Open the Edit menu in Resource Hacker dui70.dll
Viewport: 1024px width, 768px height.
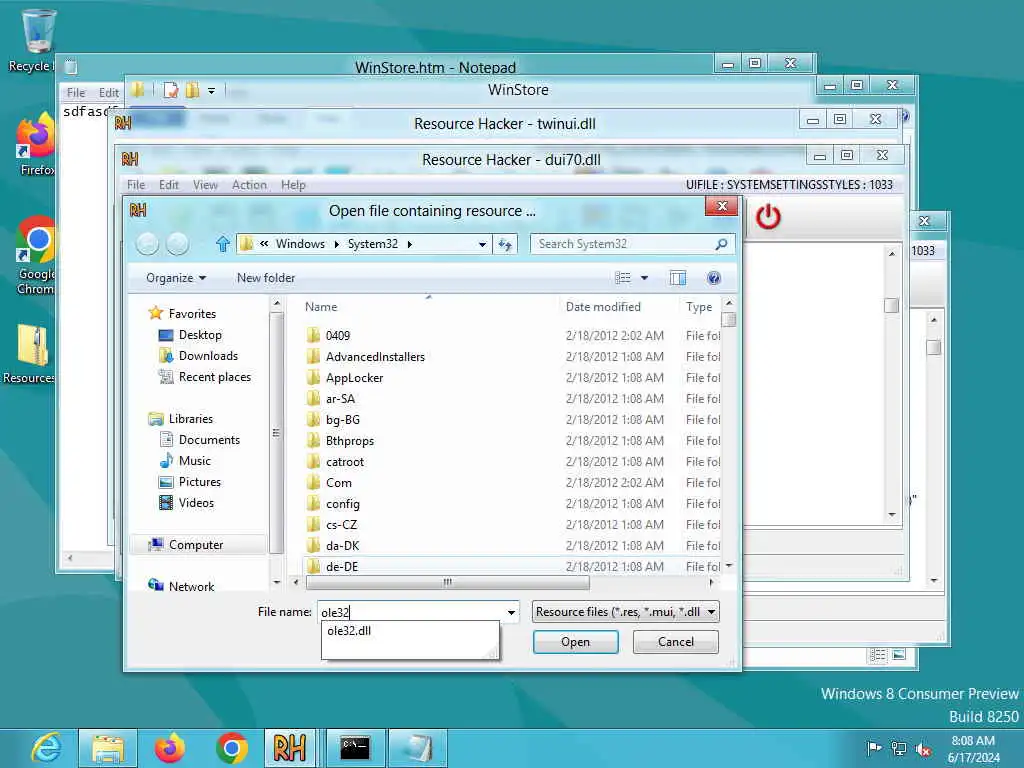[168, 185]
